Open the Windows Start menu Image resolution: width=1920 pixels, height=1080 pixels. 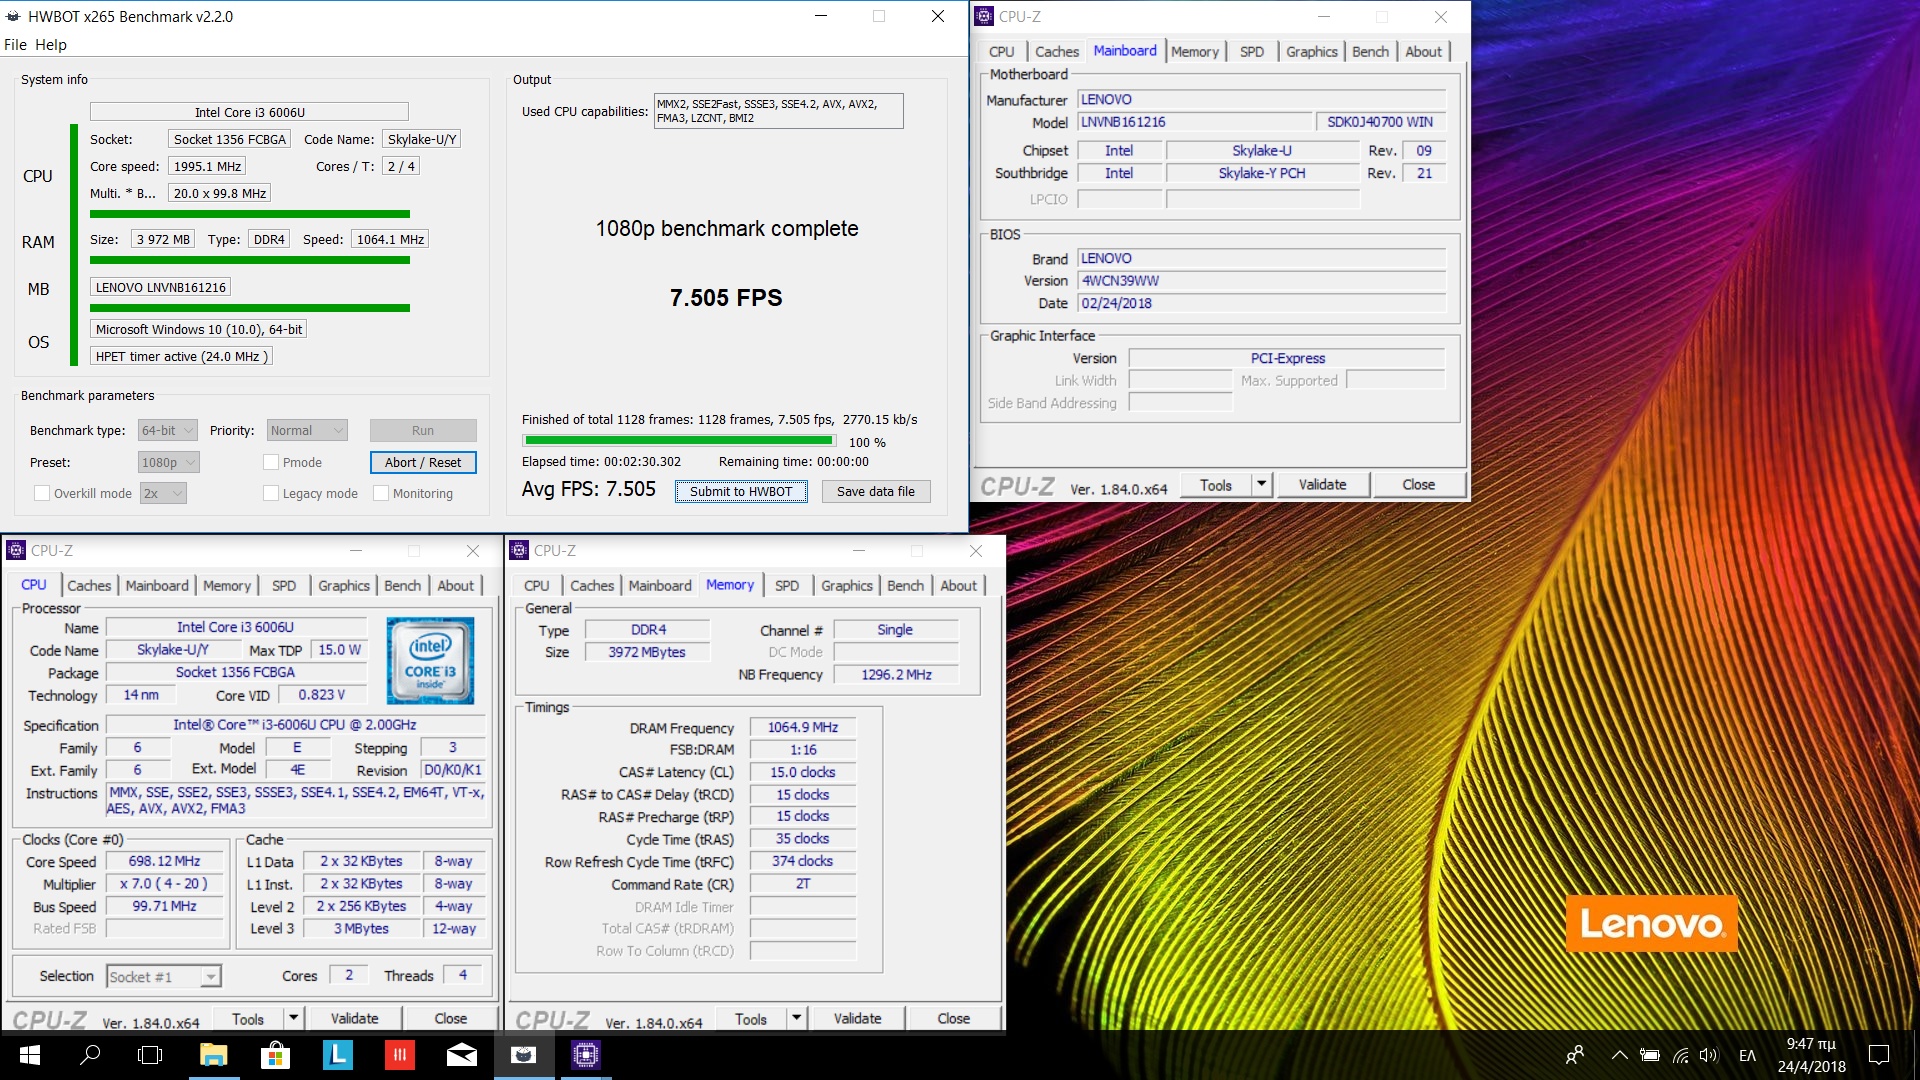(29, 1055)
